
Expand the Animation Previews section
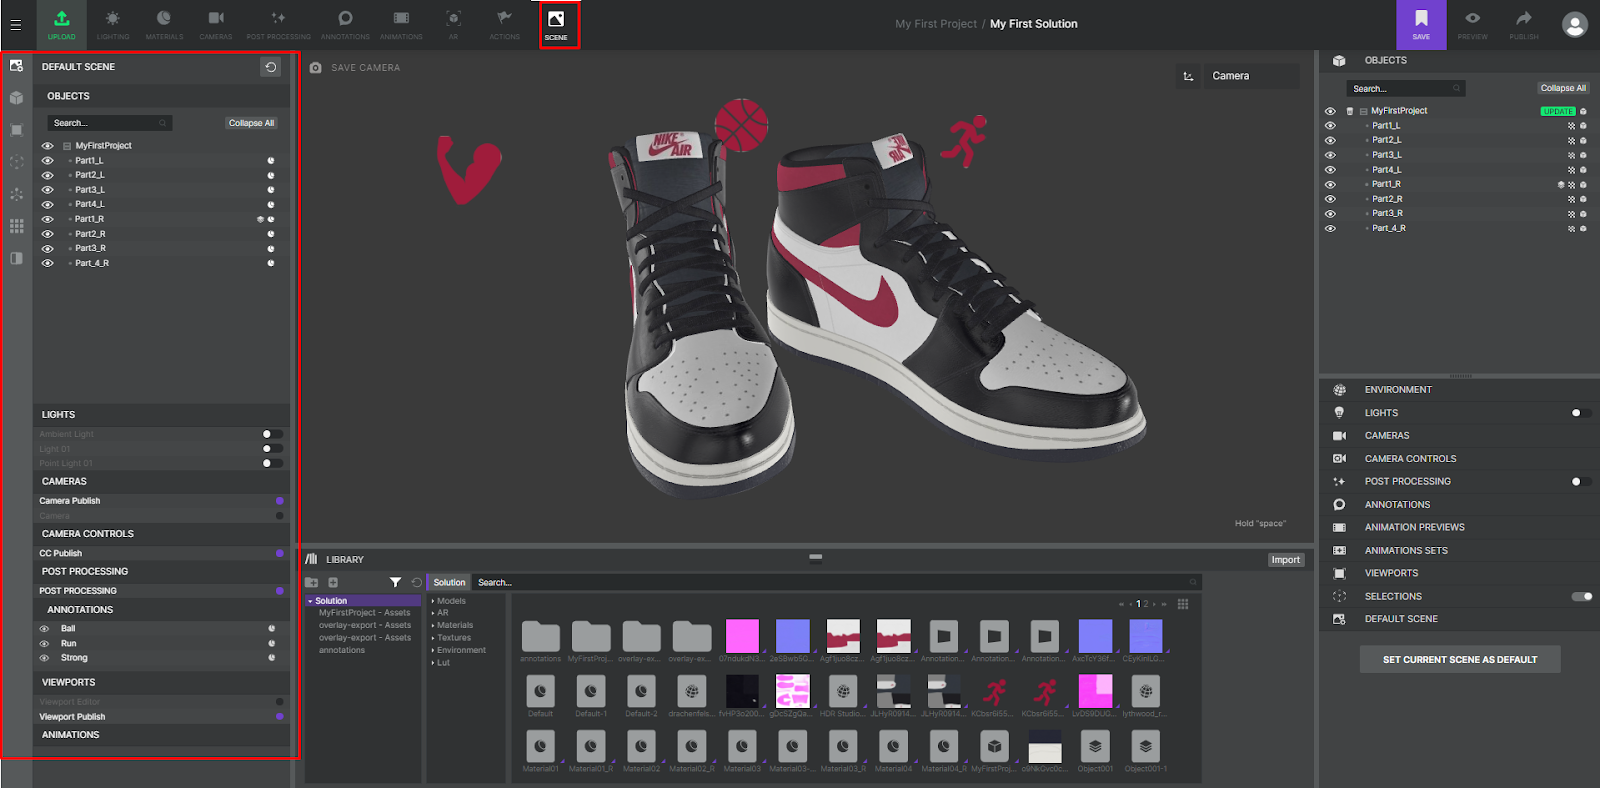pyautogui.click(x=1459, y=527)
